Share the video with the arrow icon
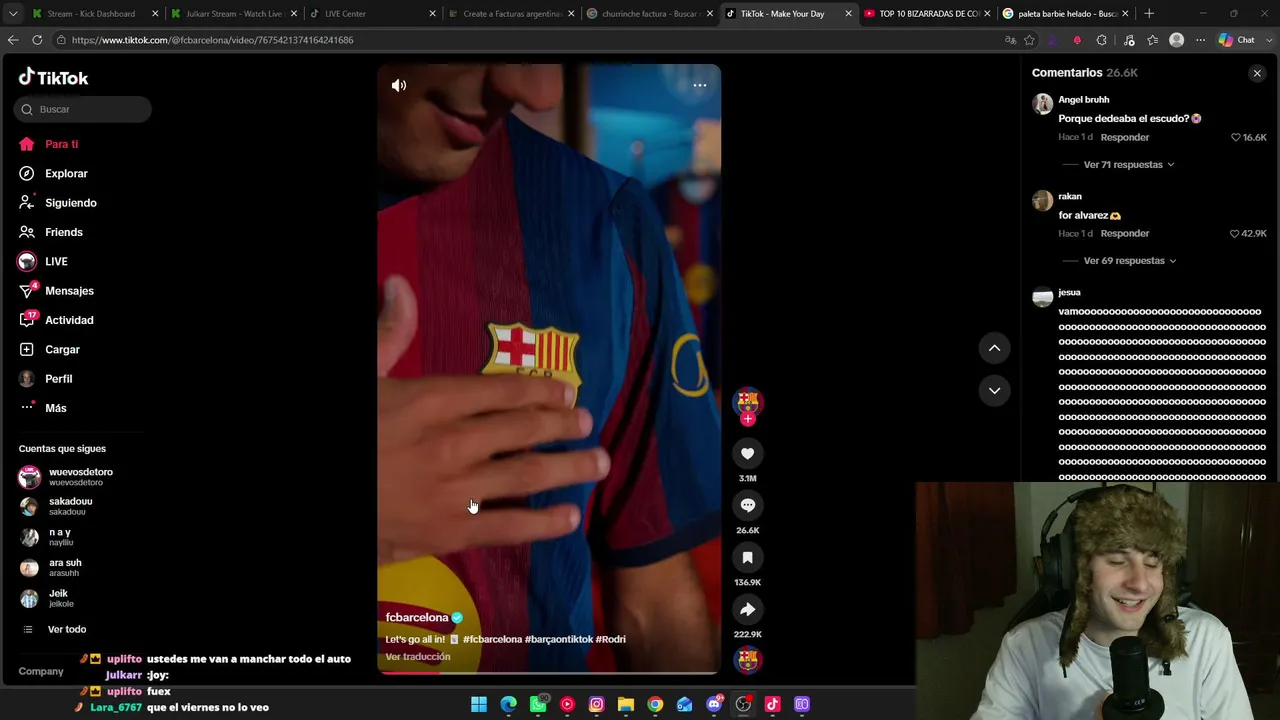This screenshot has width=1280, height=720. point(747,609)
